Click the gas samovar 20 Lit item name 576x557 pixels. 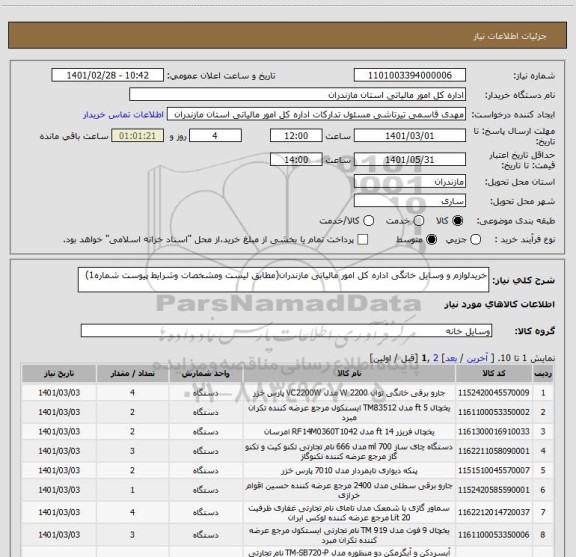[x=349, y=513]
